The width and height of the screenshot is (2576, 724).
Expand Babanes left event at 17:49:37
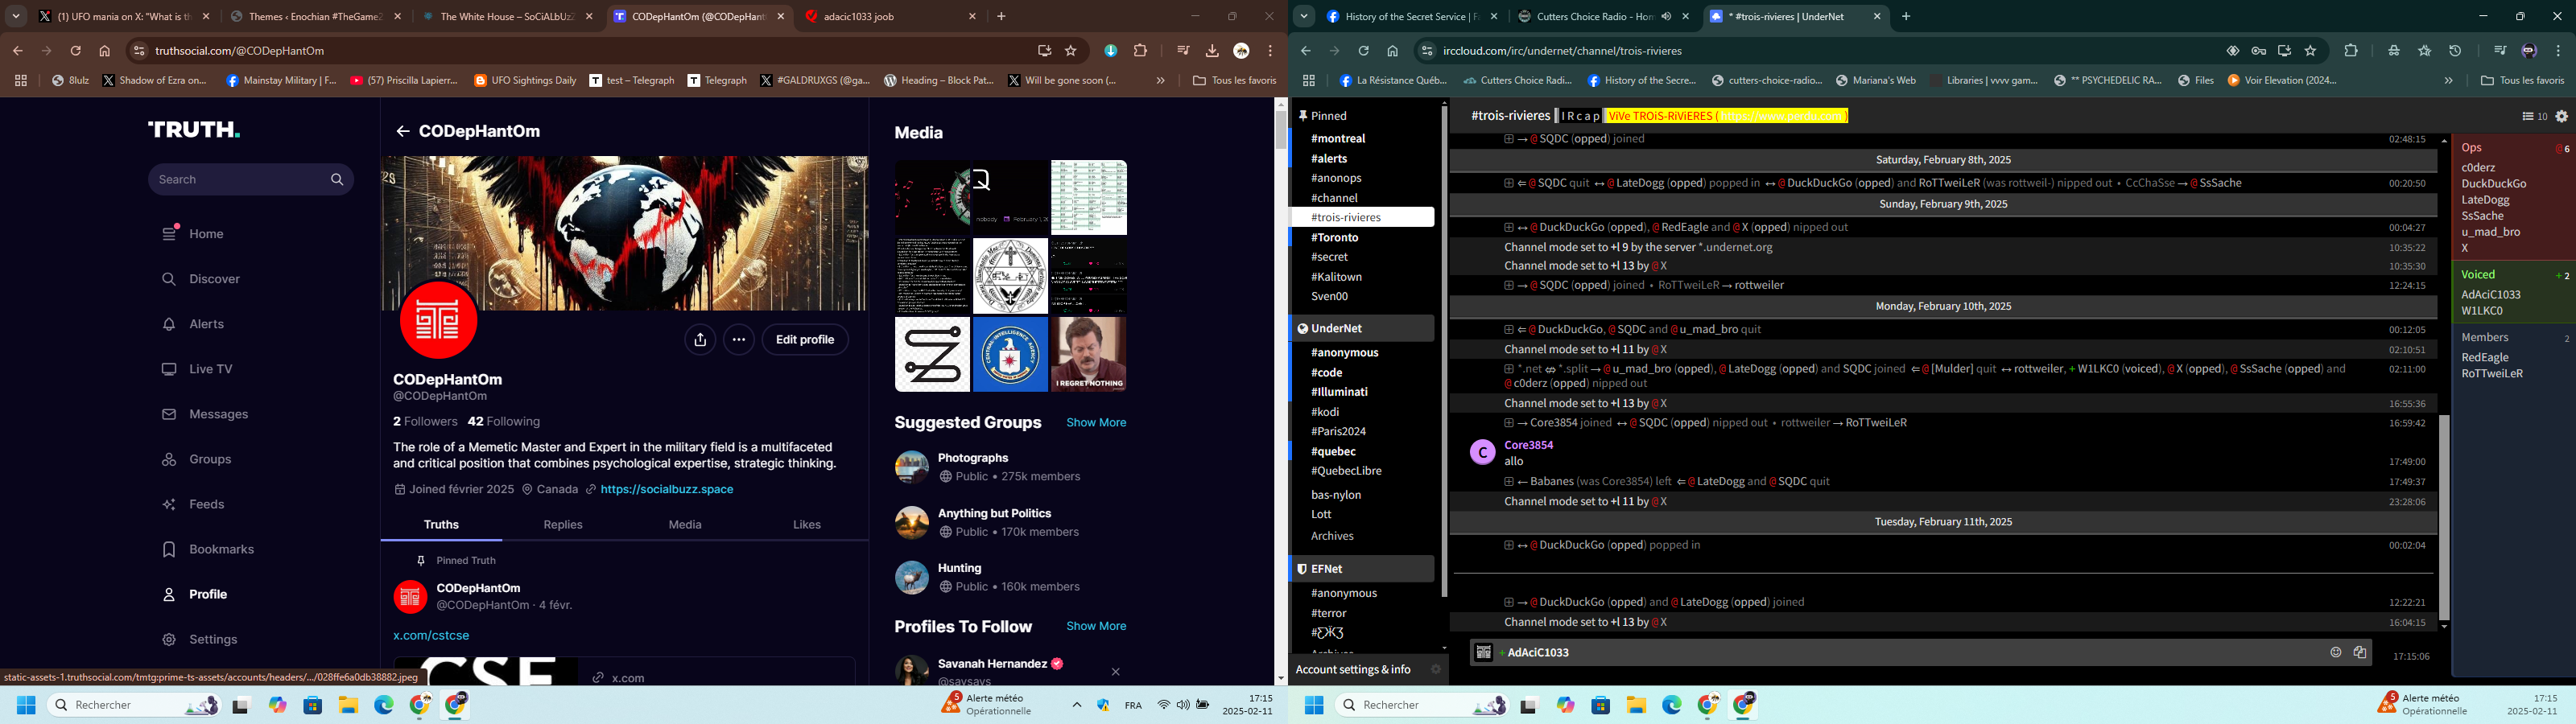1509,482
